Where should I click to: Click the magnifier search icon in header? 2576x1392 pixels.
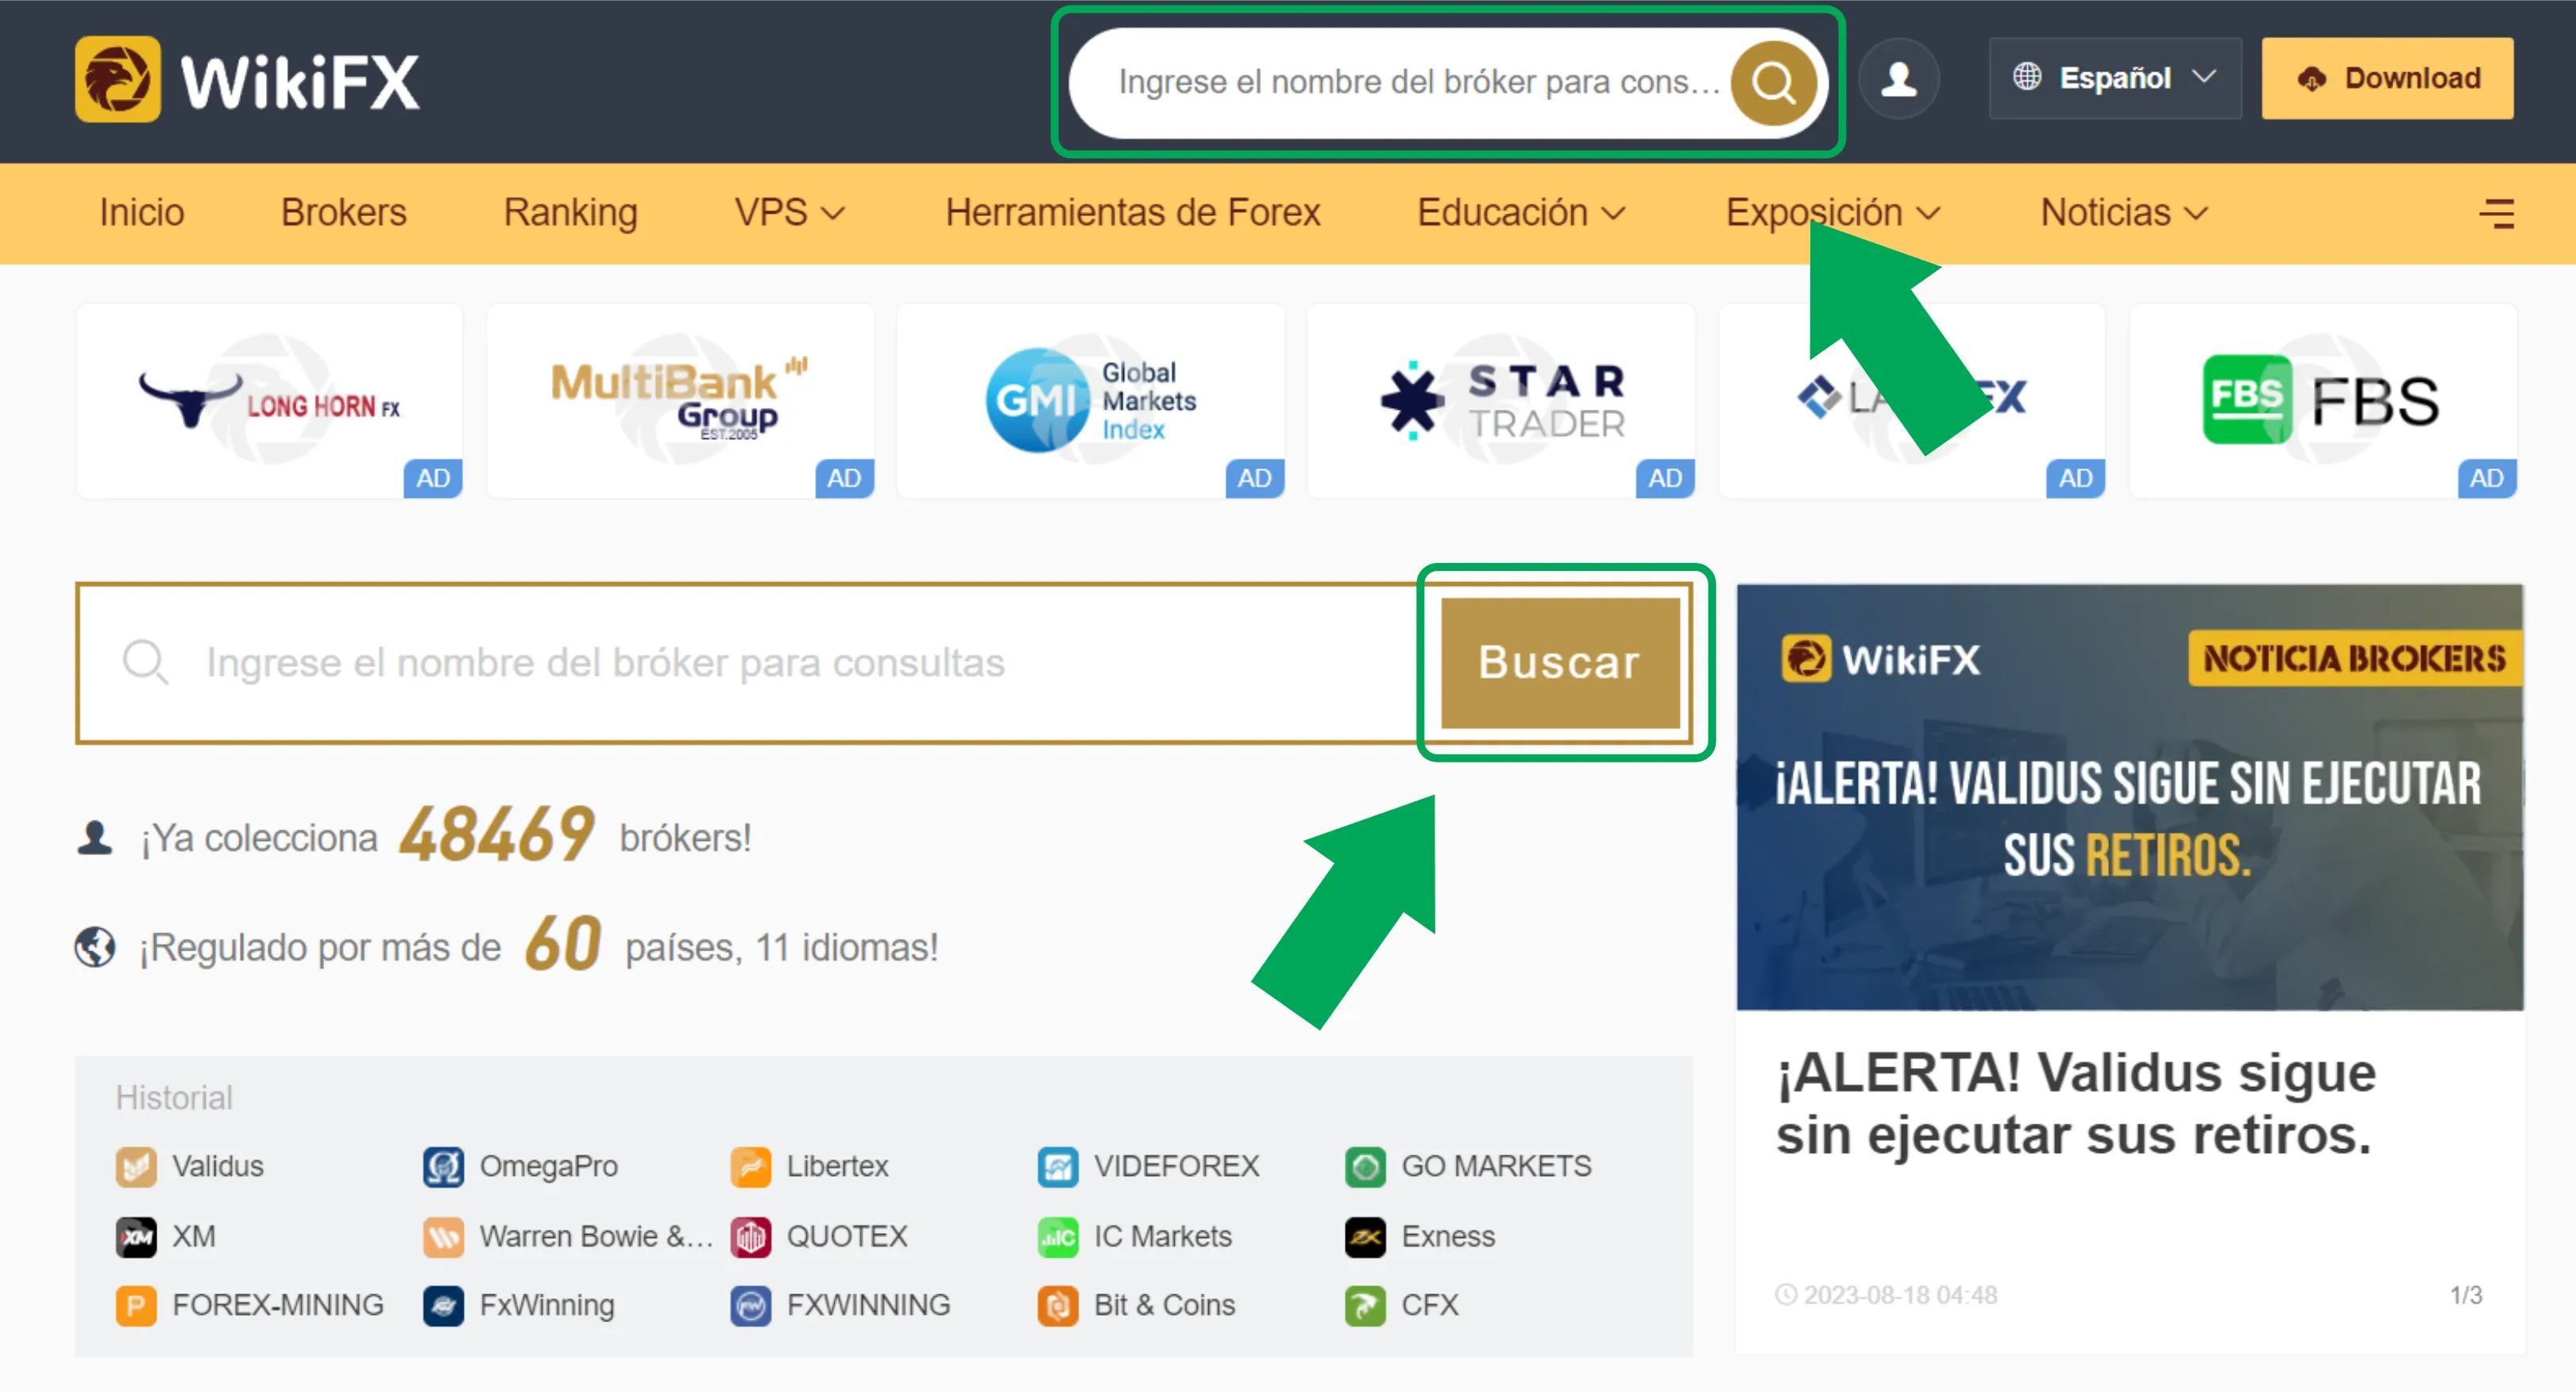(1774, 83)
